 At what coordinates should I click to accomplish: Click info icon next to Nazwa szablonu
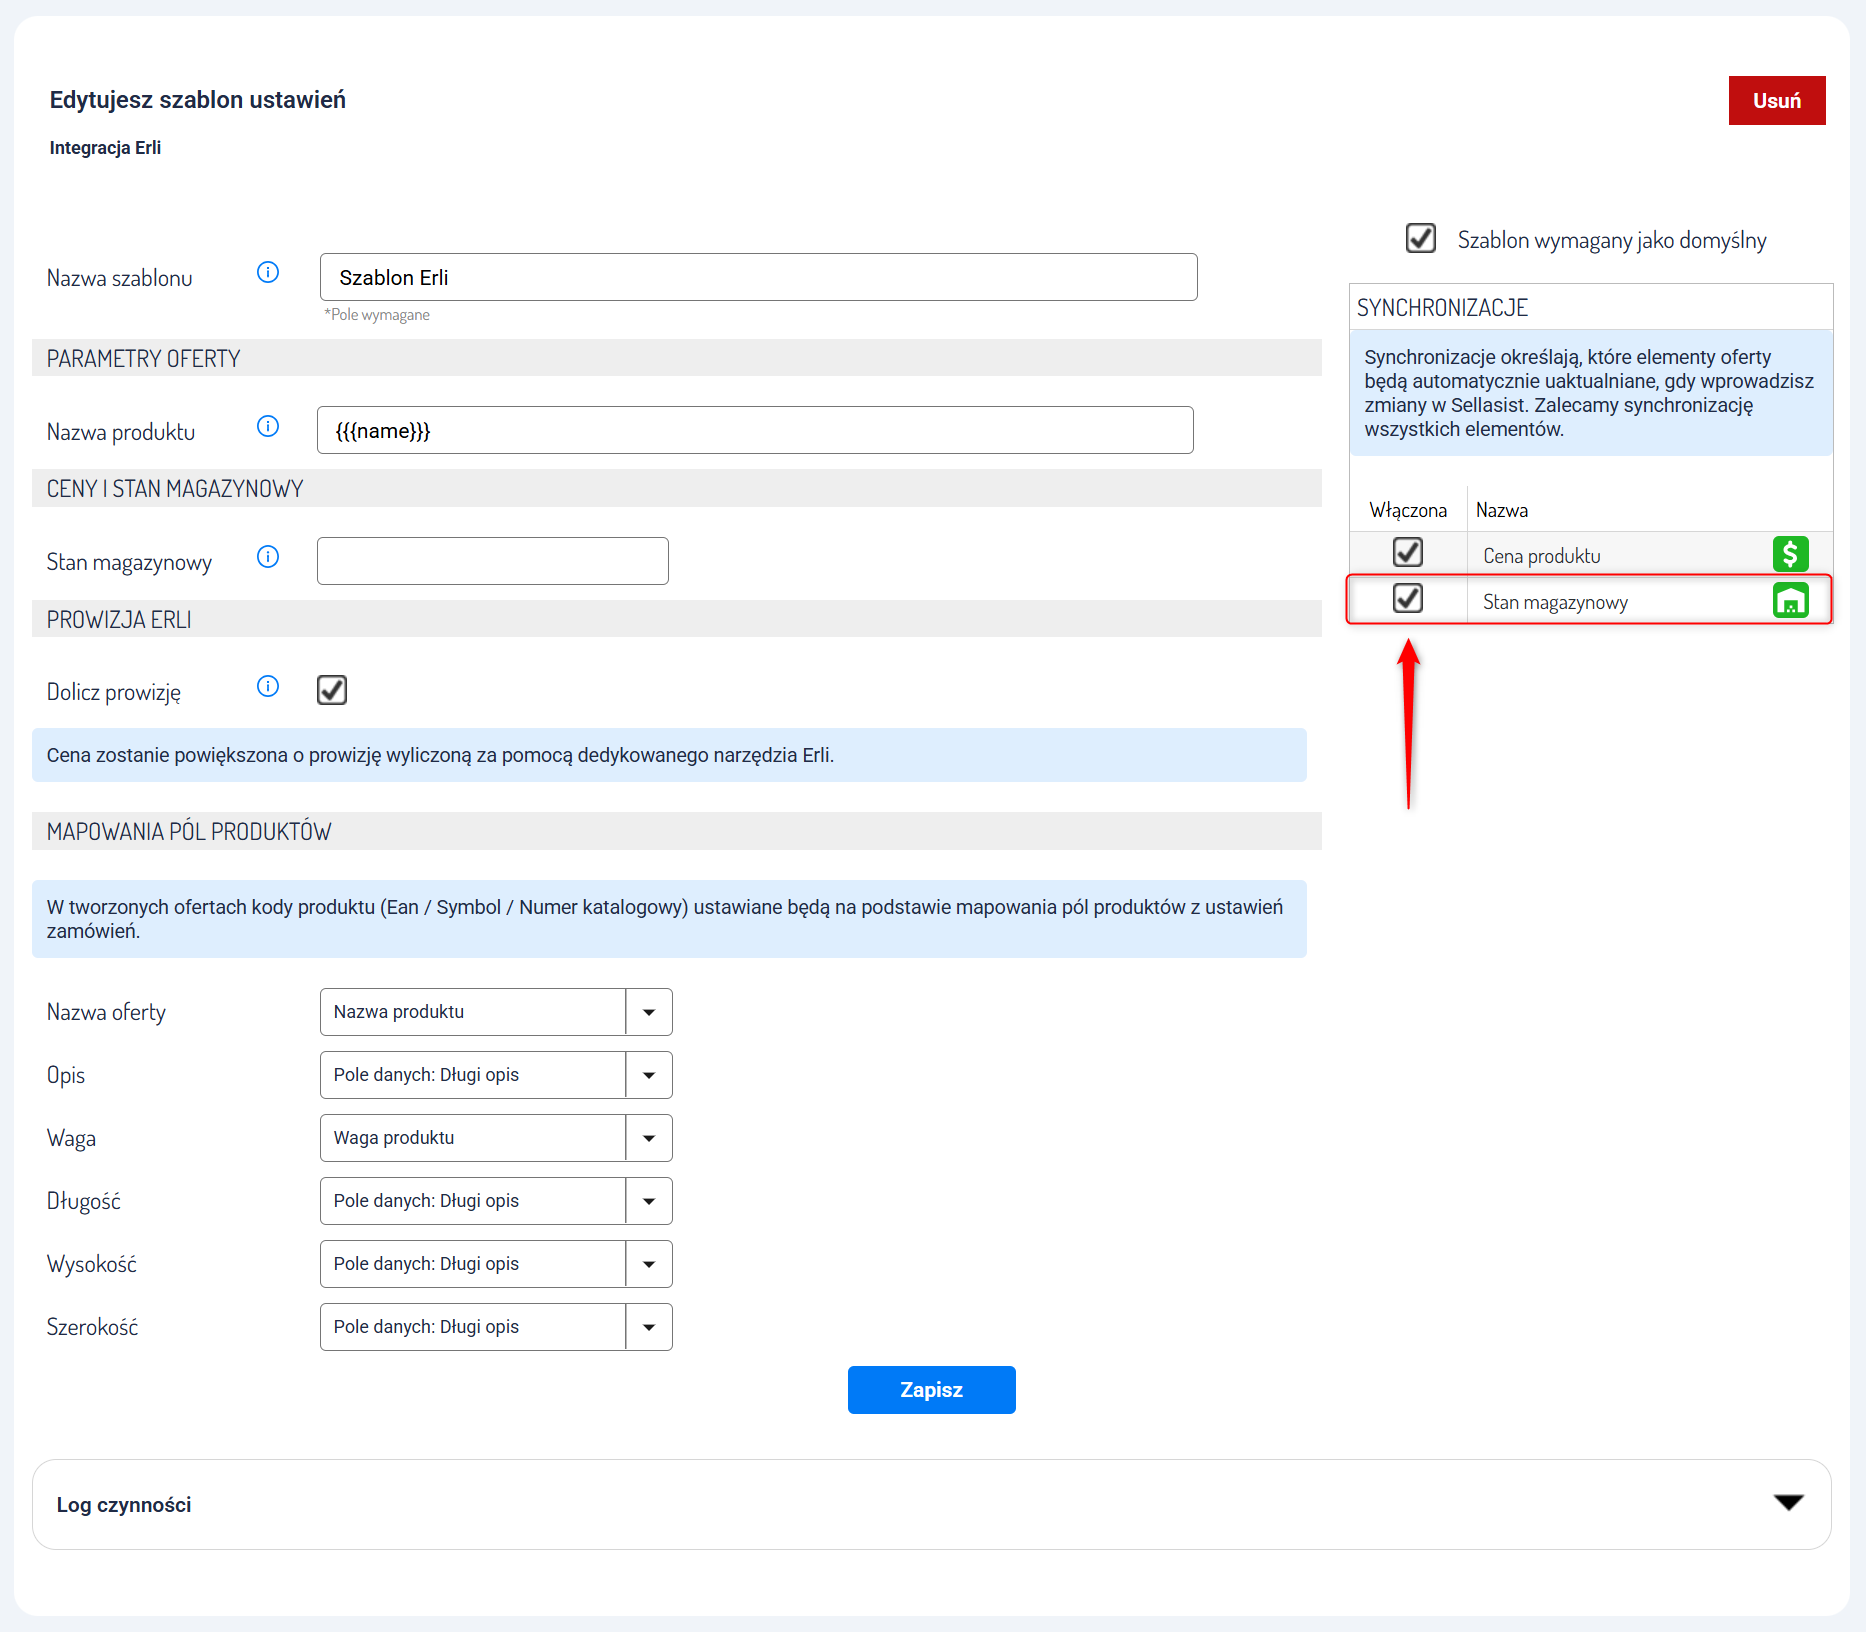[x=268, y=272]
